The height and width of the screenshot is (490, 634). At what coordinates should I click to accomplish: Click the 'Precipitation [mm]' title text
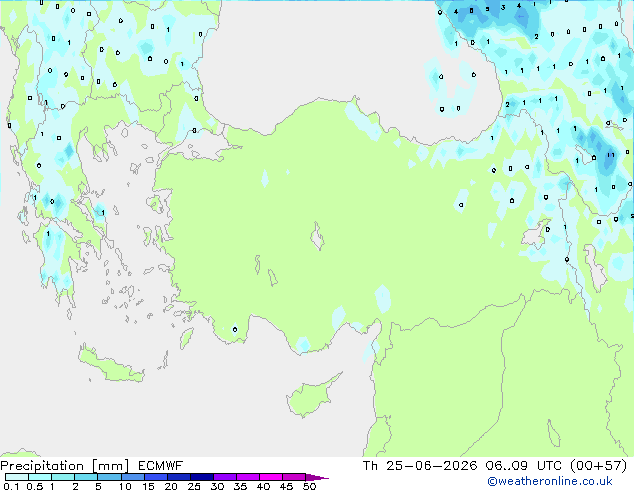(x=65, y=466)
